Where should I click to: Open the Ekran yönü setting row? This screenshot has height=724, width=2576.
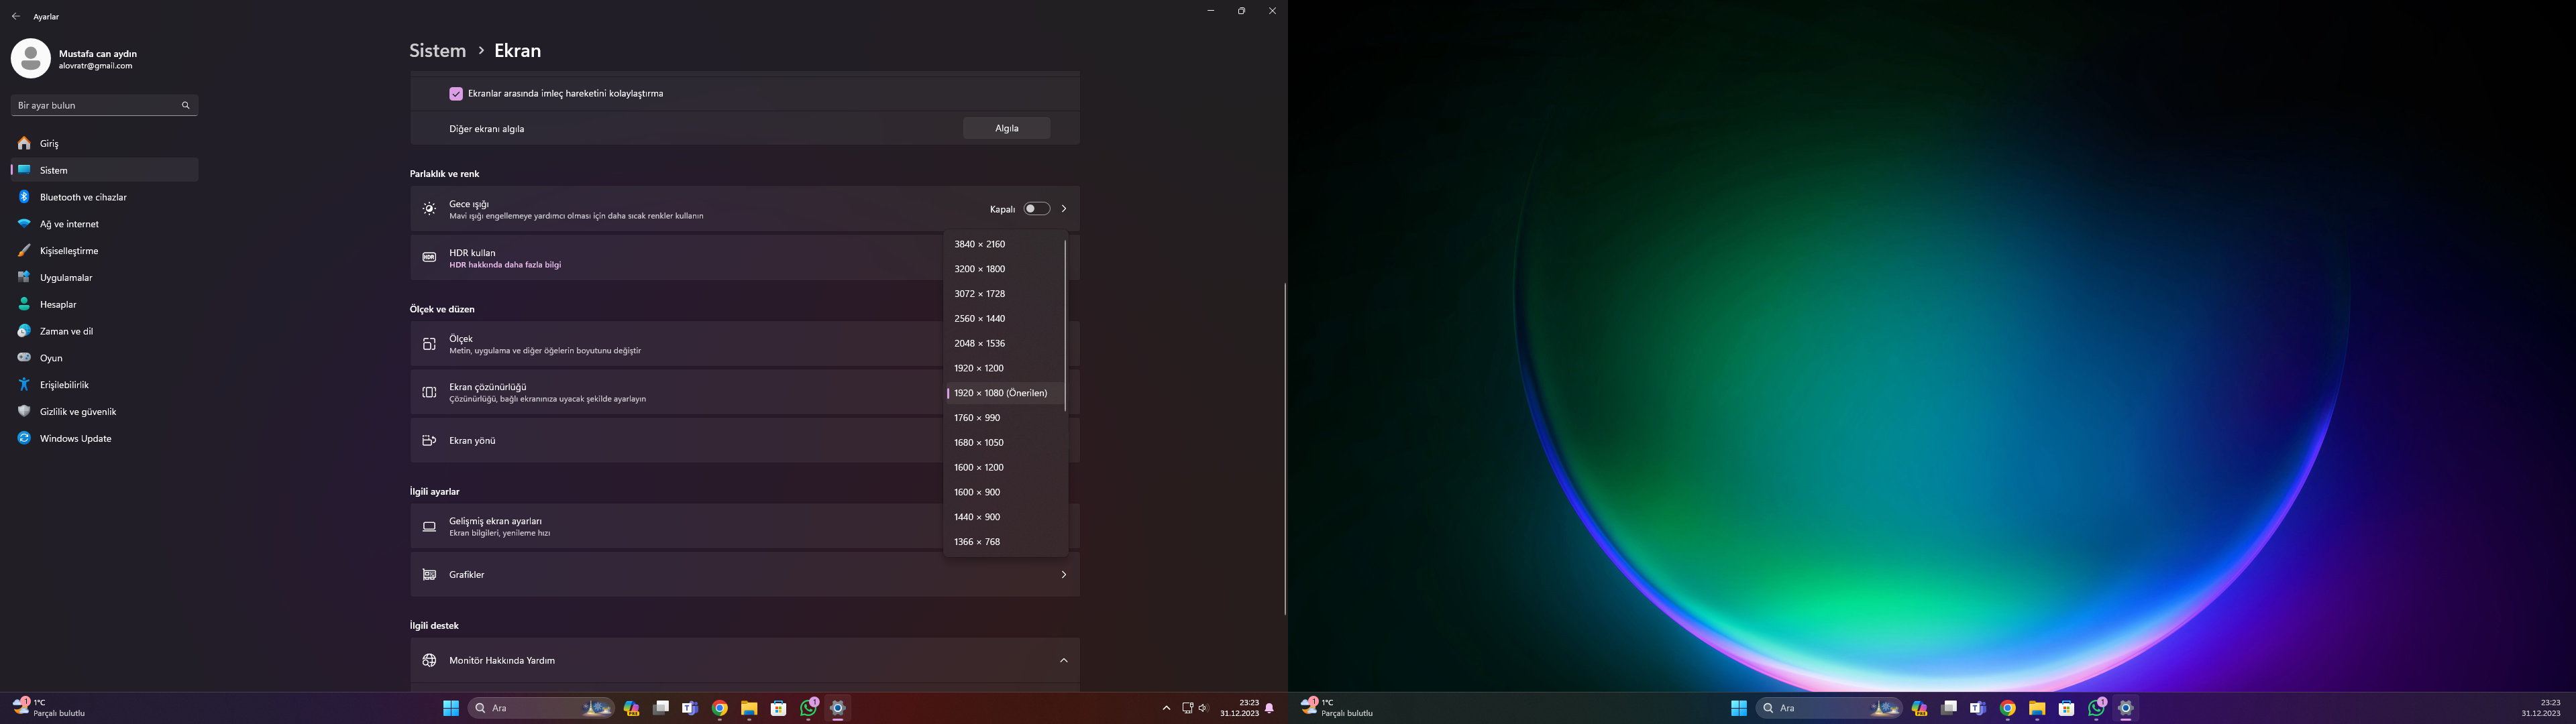pos(677,441)
